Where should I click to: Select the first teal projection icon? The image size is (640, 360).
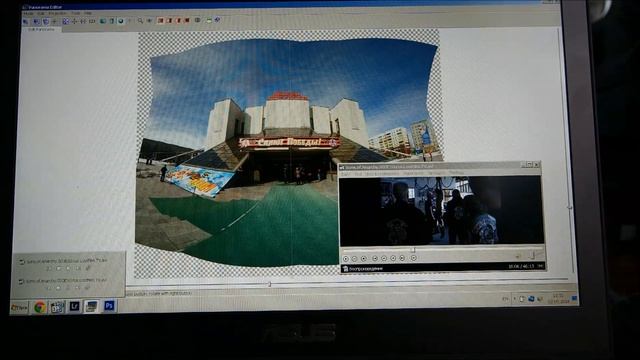coord(103,20)
